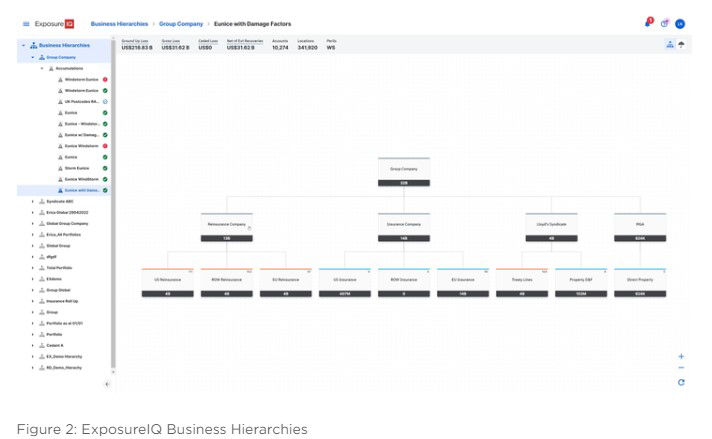Click red status icon on Windstorm Eunice row

pos(105,79)
